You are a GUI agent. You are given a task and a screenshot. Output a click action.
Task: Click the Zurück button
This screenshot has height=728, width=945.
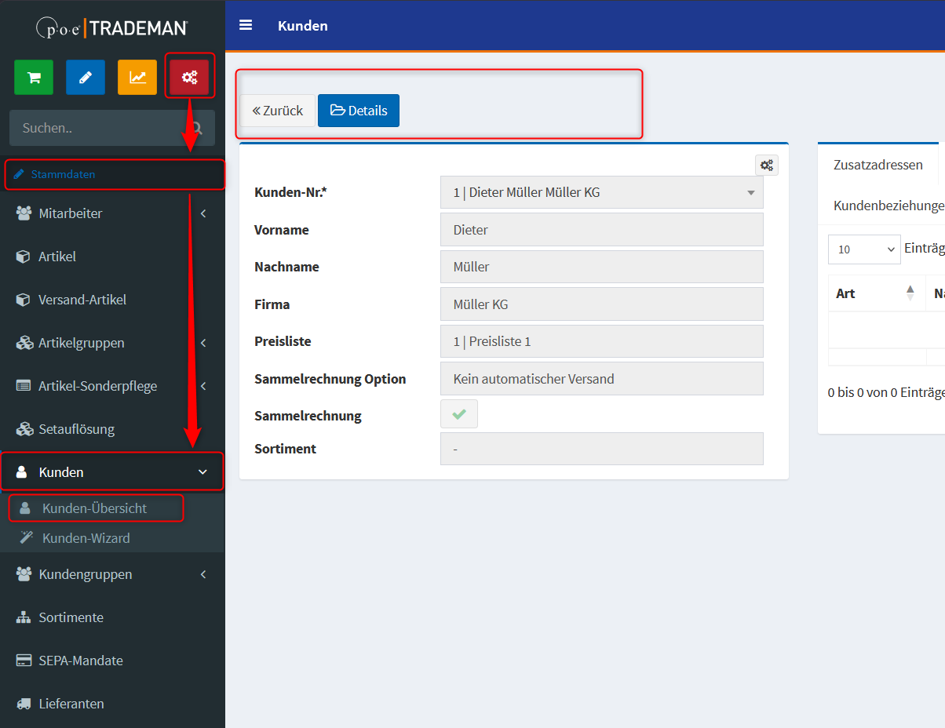point(277,110)
